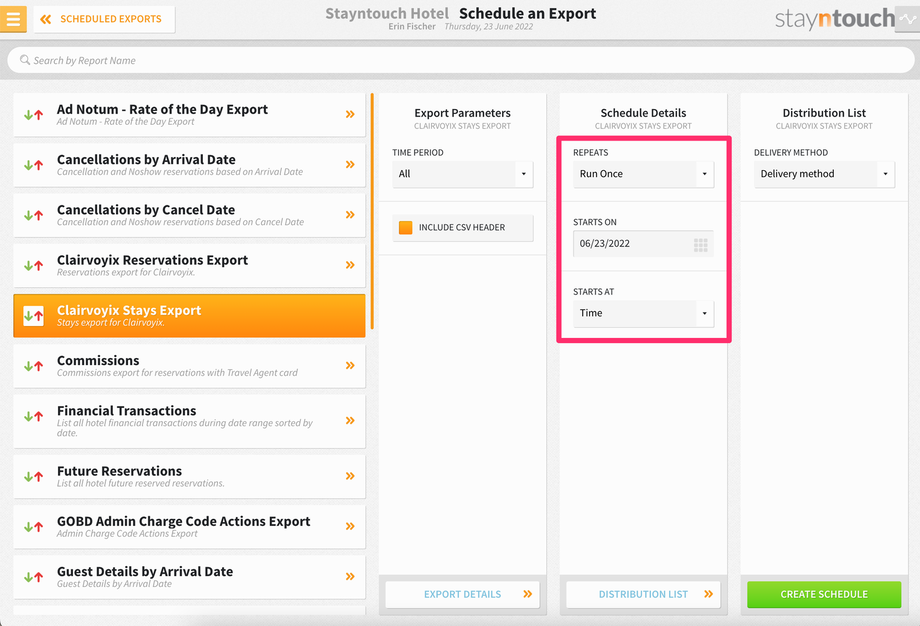Image resolution: width=920 pixels, height=626 pixels.
Task: Expand Ad Notum row using its chevron
Action: (x=350, y=114)
